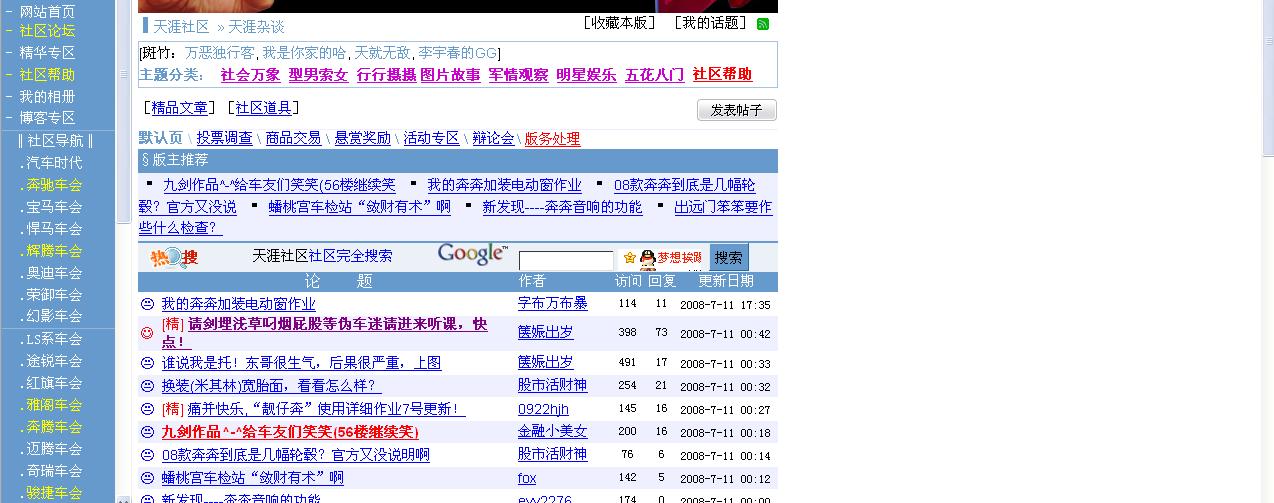Click the Google logo in search bar
Image resolution: width=1274 pixels, height=503 pixels.
tap(472, 254)
